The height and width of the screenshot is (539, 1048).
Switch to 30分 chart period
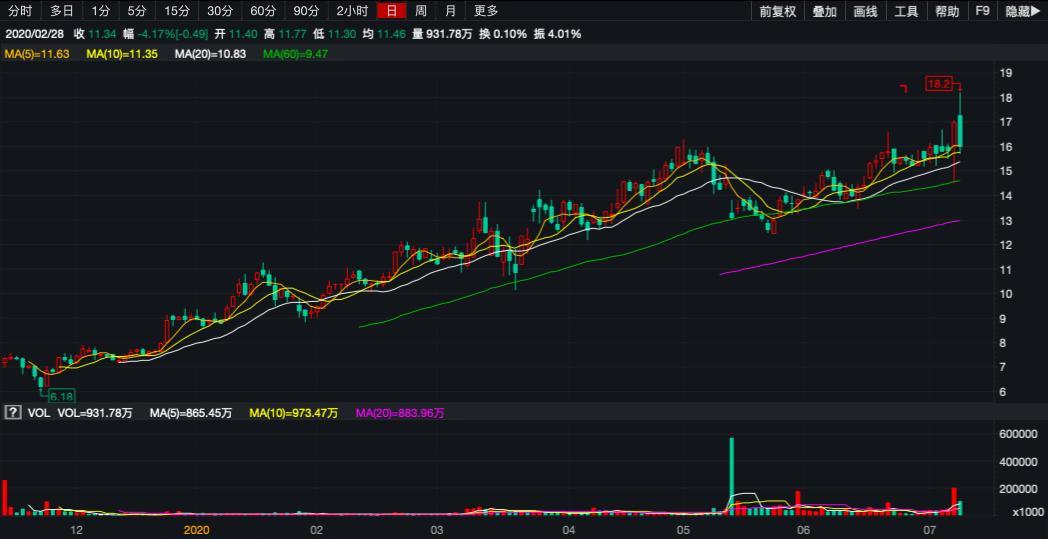click(x=219, y=11)
